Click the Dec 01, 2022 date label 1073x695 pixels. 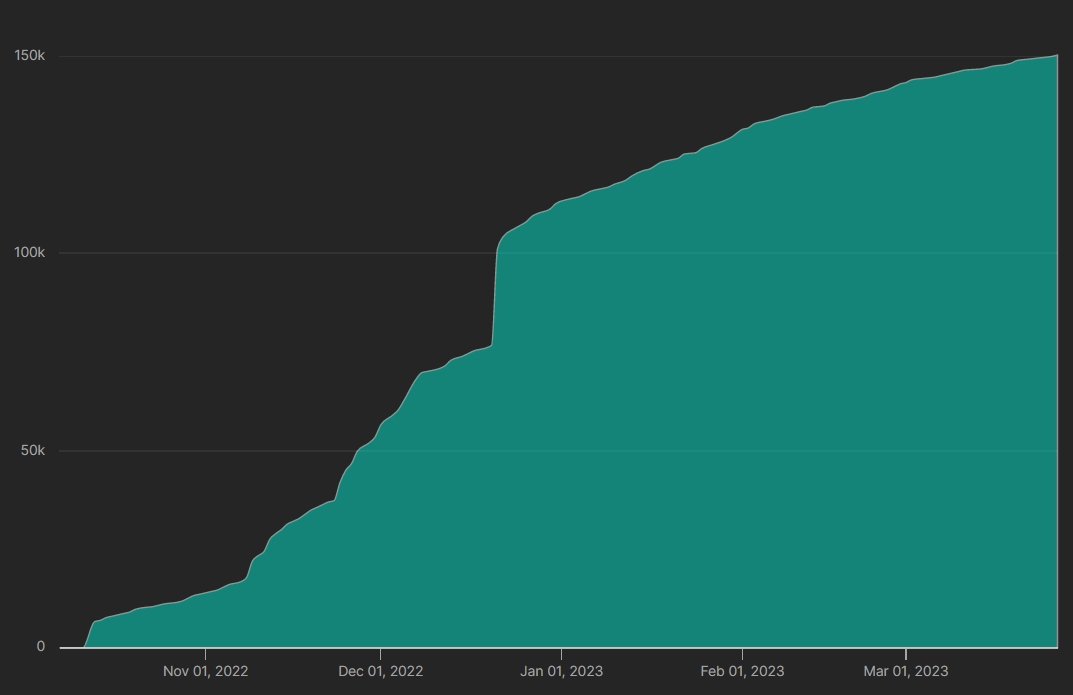tap(381, 671)
